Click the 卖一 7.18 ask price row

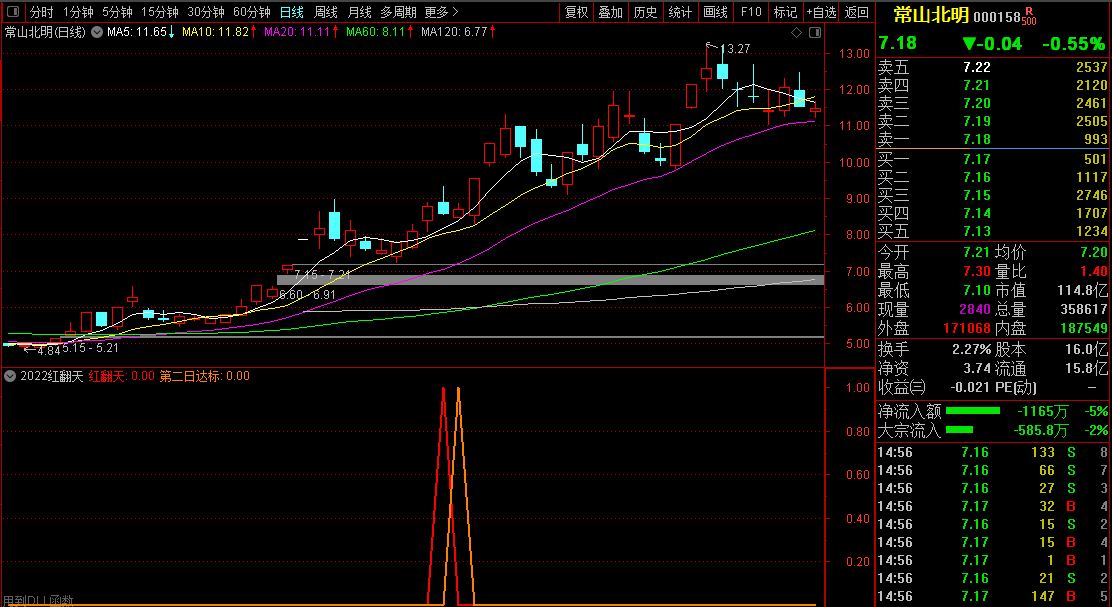[x=993, y=139]
